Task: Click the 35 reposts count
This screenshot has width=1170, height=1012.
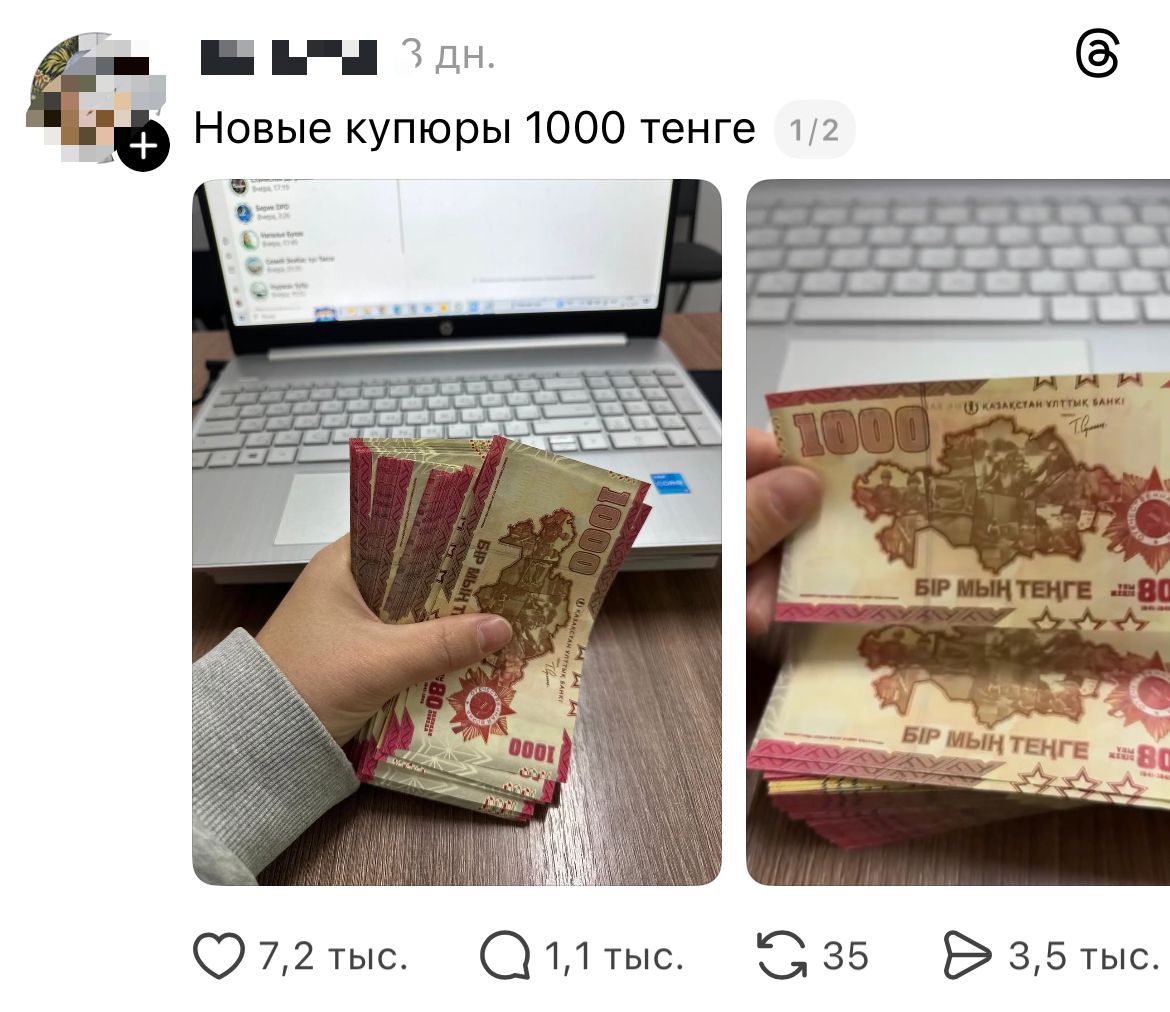Action: click(845, 956)
